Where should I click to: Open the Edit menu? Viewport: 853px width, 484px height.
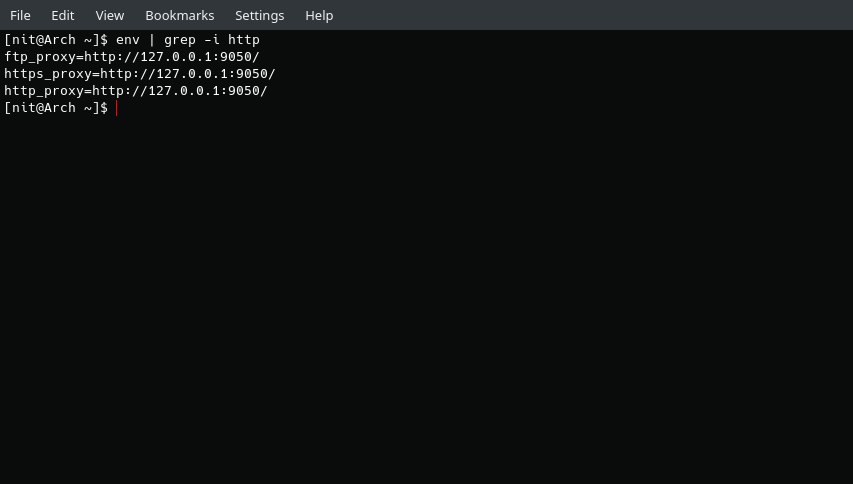(63, 15)
